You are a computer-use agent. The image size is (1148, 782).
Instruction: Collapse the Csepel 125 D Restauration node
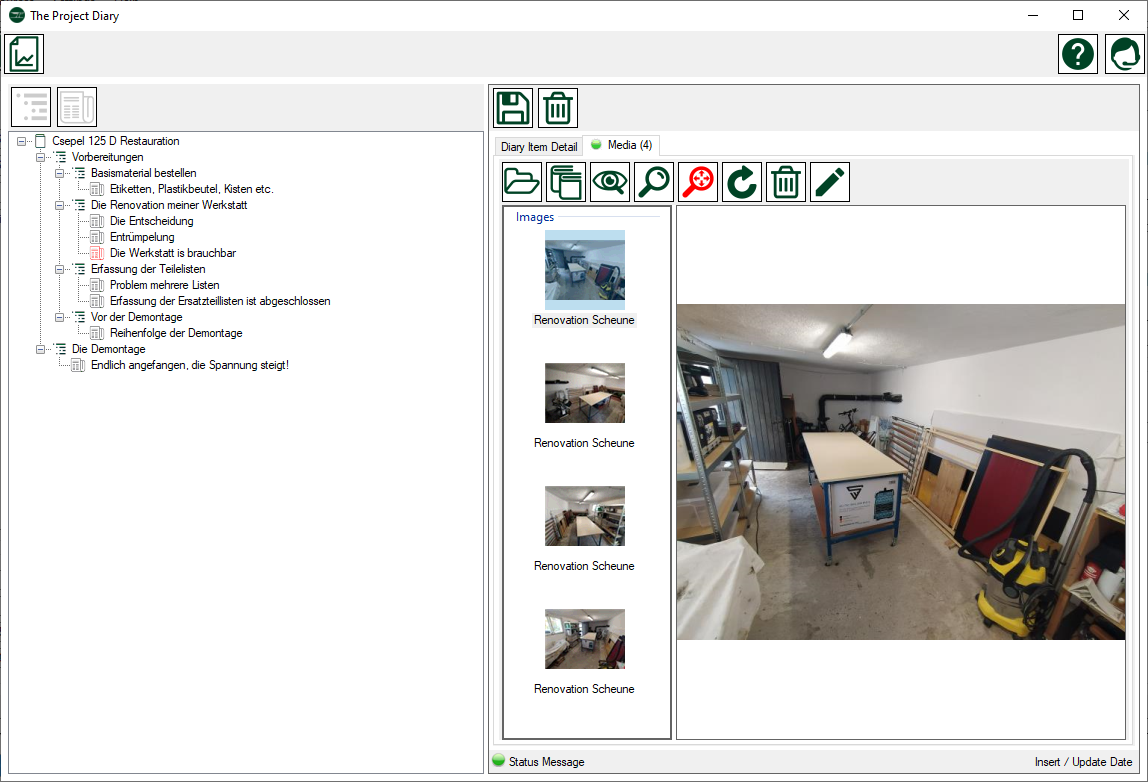pyautogui.click(x=22, y=141)
